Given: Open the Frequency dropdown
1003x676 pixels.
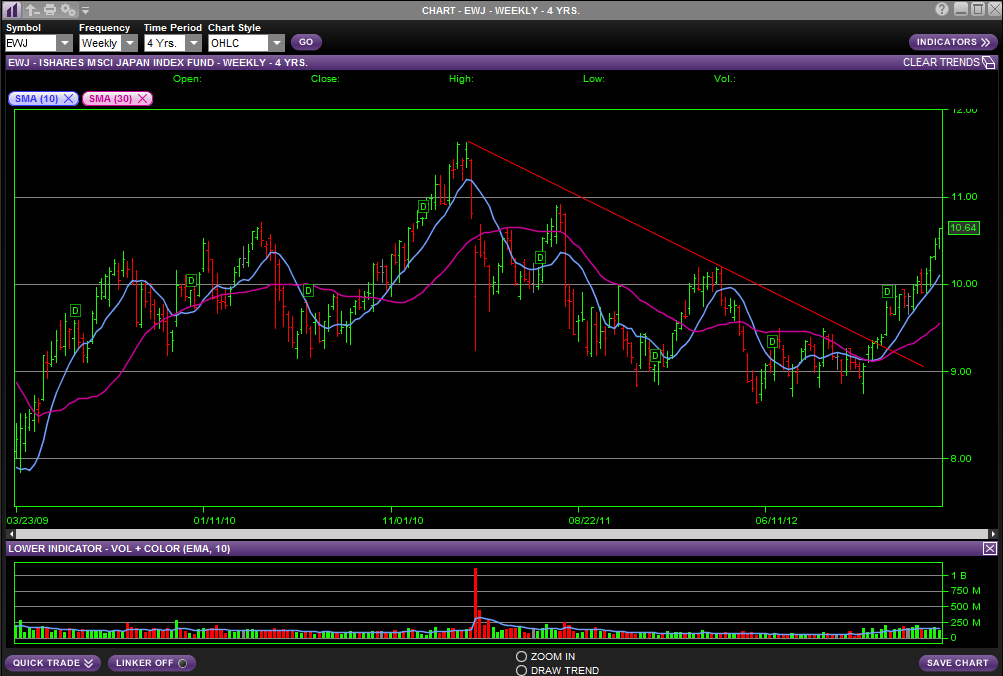Looking at the screenshot, I should point(129,43).
